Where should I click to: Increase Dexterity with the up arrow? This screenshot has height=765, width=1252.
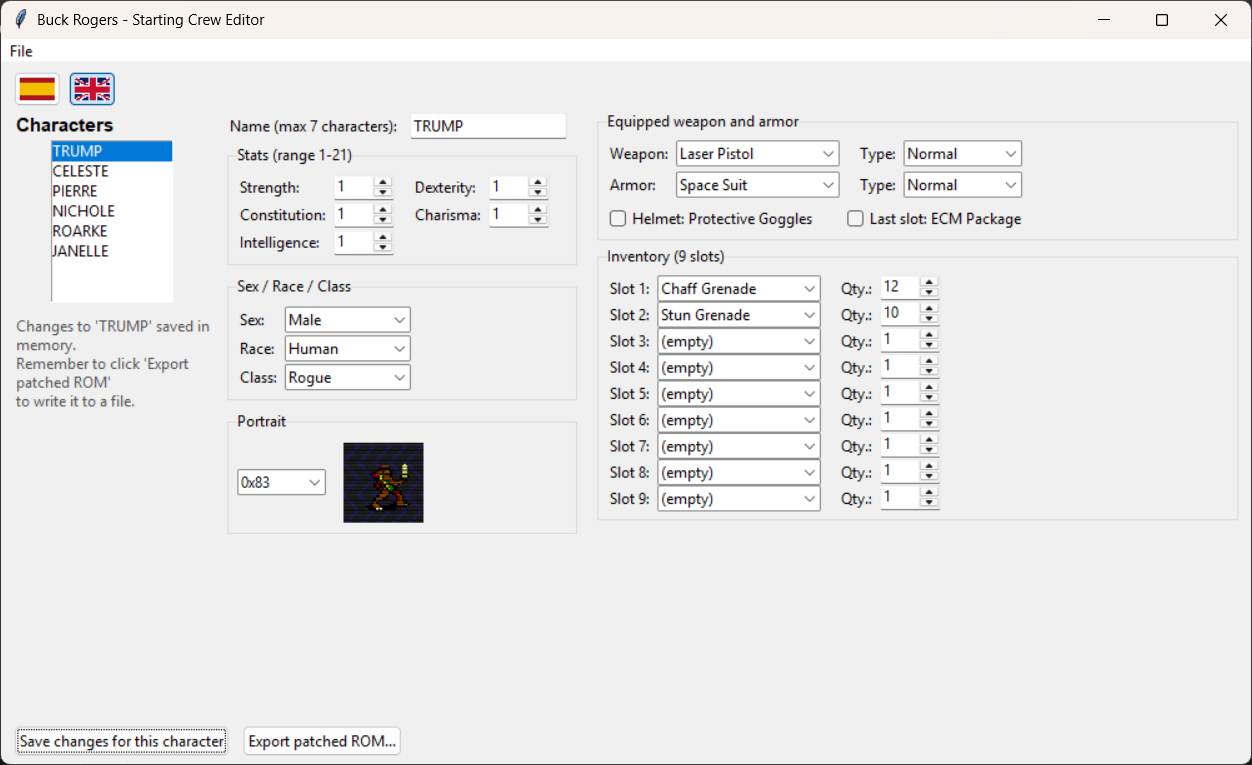[x=538, y=182]
